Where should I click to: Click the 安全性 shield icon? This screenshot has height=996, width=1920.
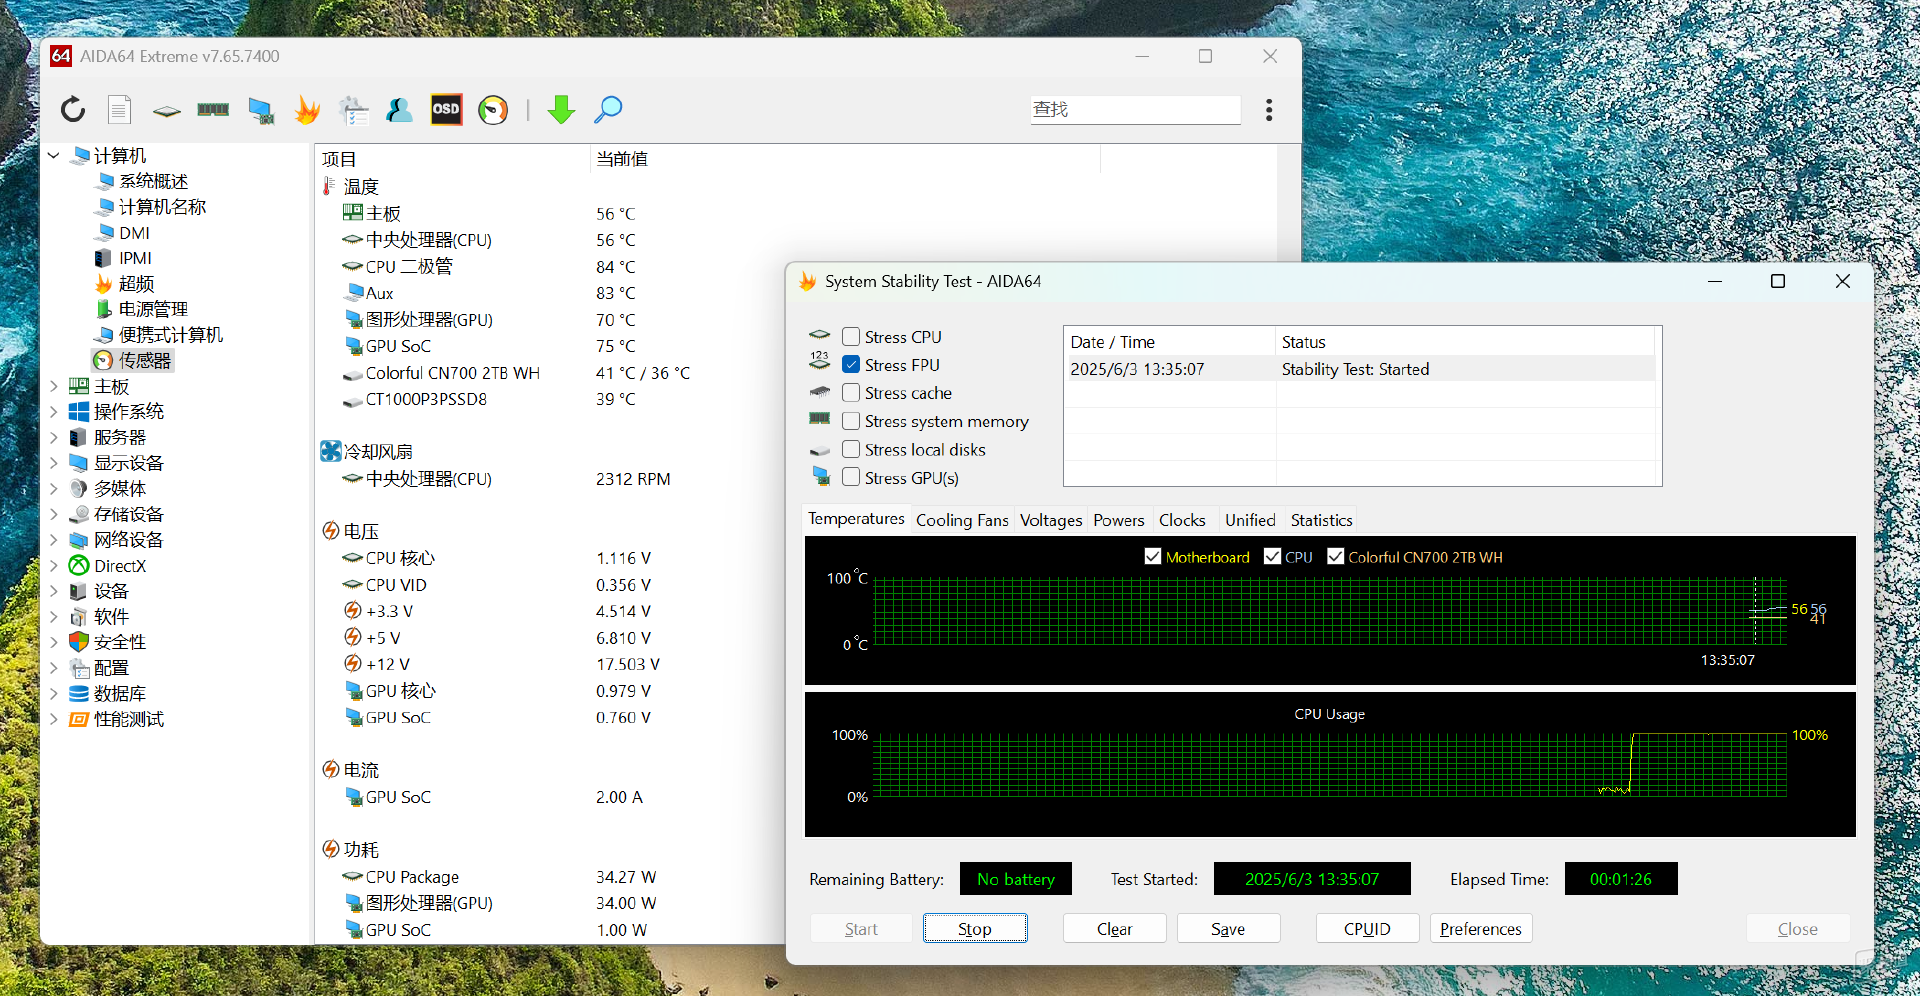[79, 642]
